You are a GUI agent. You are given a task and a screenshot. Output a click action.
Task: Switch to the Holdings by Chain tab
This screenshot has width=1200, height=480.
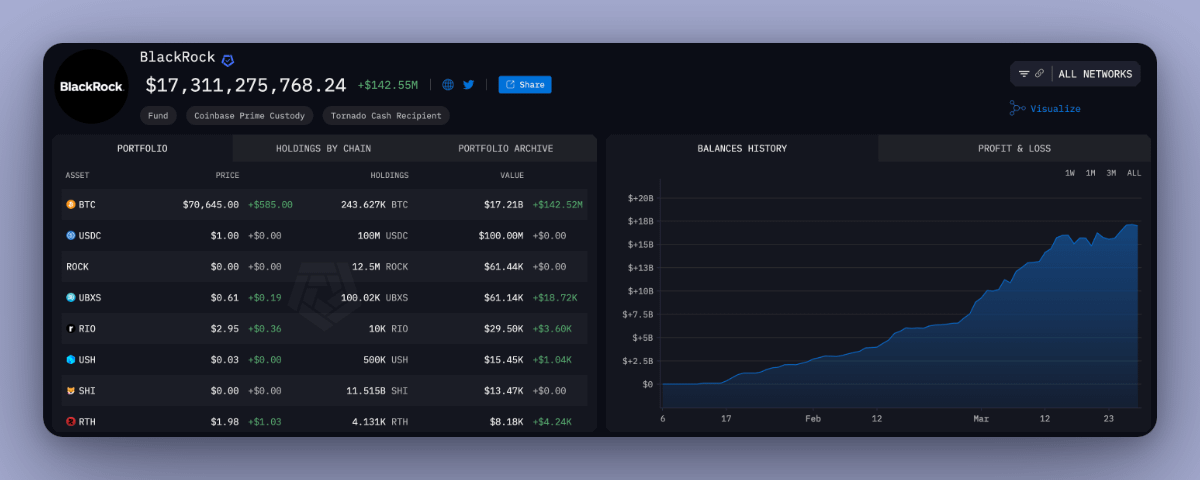coord(323,148)
